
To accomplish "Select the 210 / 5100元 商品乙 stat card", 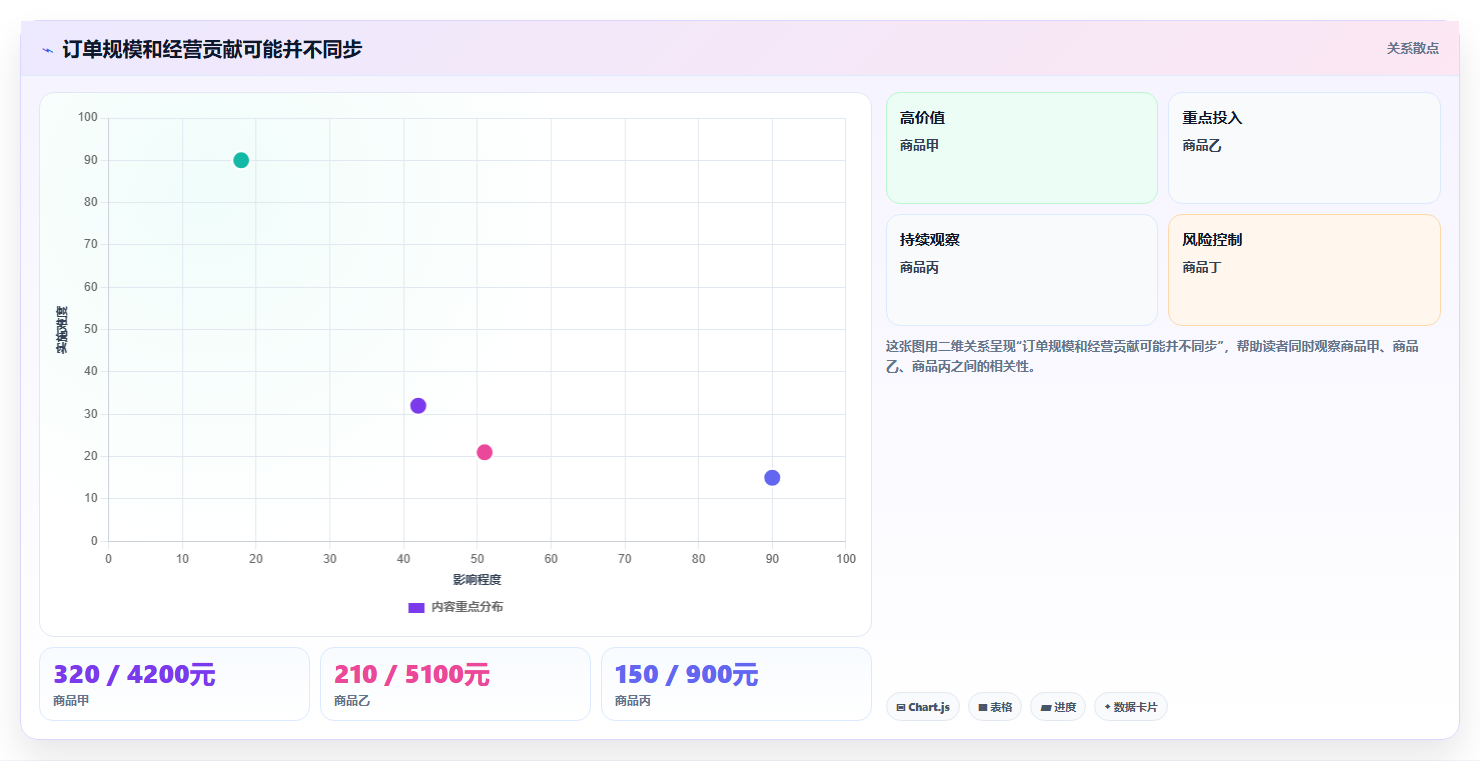I will [455, 684].
